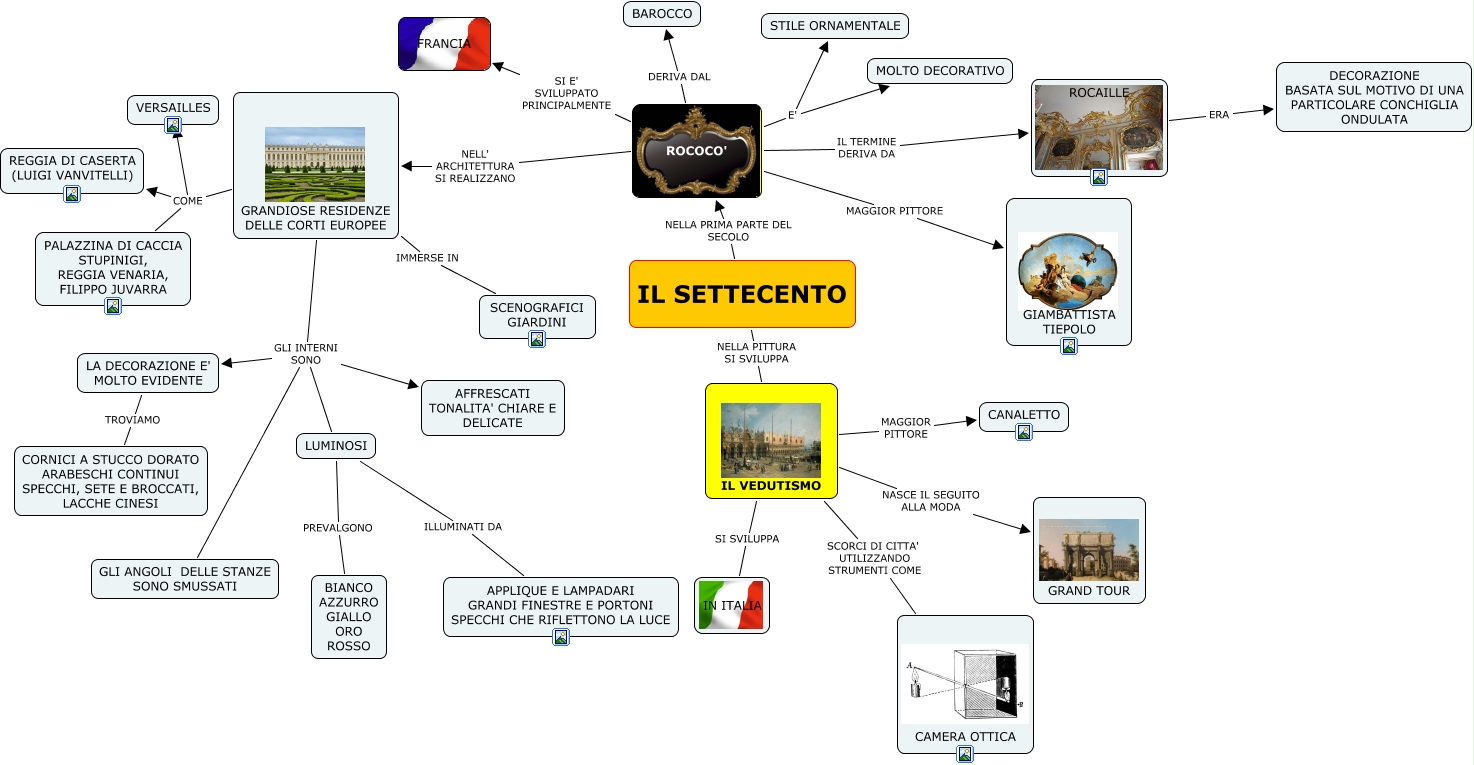
Task: Click the resource icon under PALAZZINA DI CACCIA node
Action: 113,306
